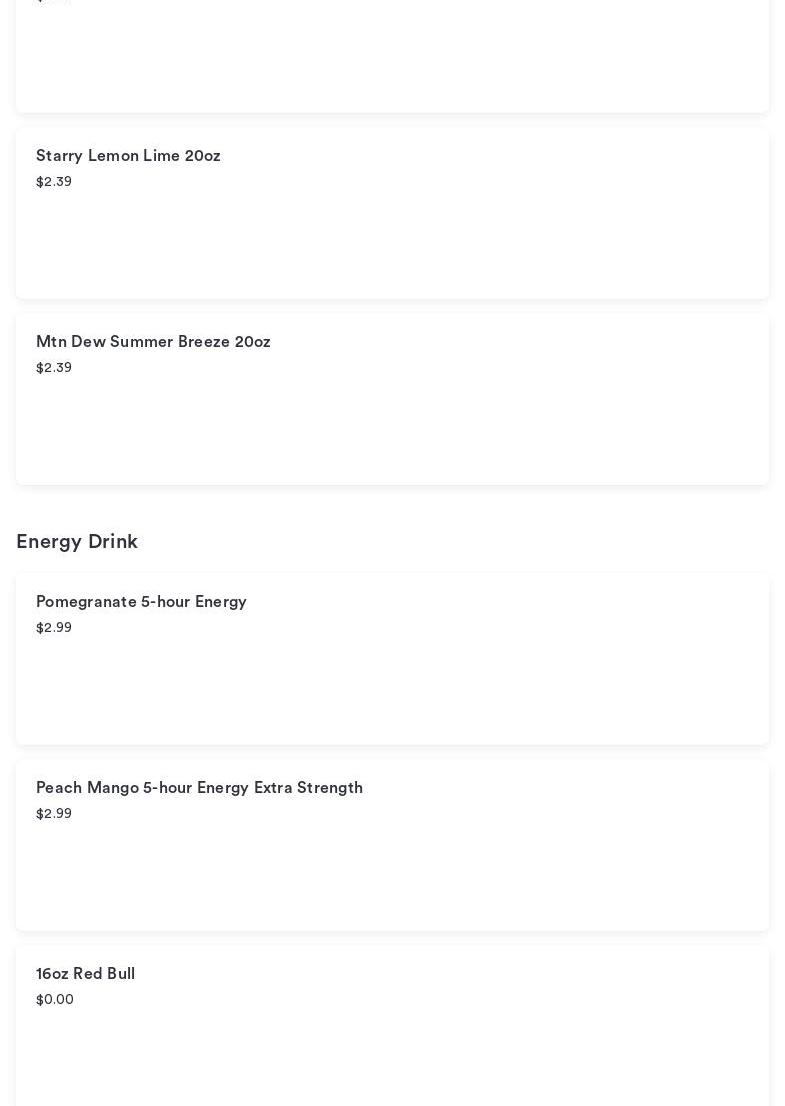Open the Starry Lemon Lime 20oz item
Image resolution: width=785 pixels, height=1106 pixels.
pyautogui.click(x=128, y=156)
